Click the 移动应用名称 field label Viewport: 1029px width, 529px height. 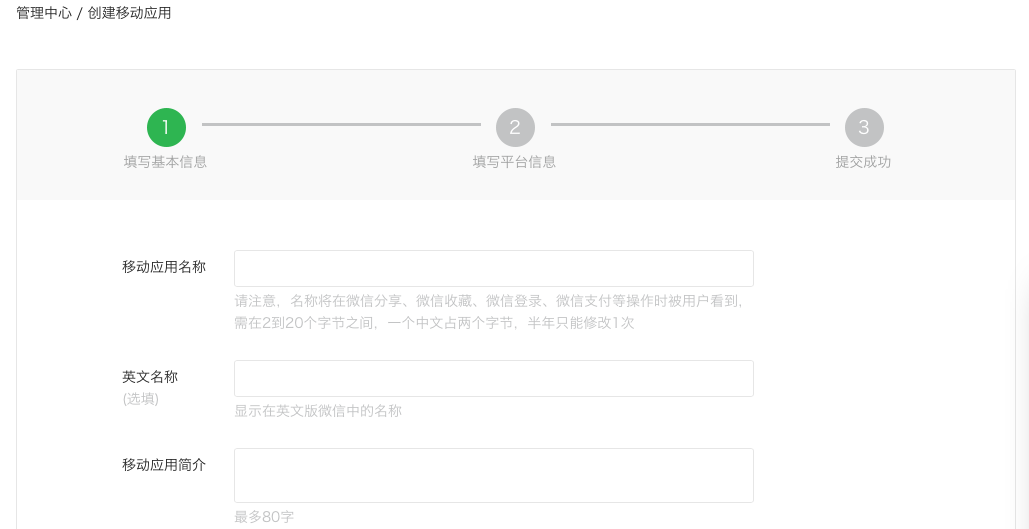click(164, 267)
